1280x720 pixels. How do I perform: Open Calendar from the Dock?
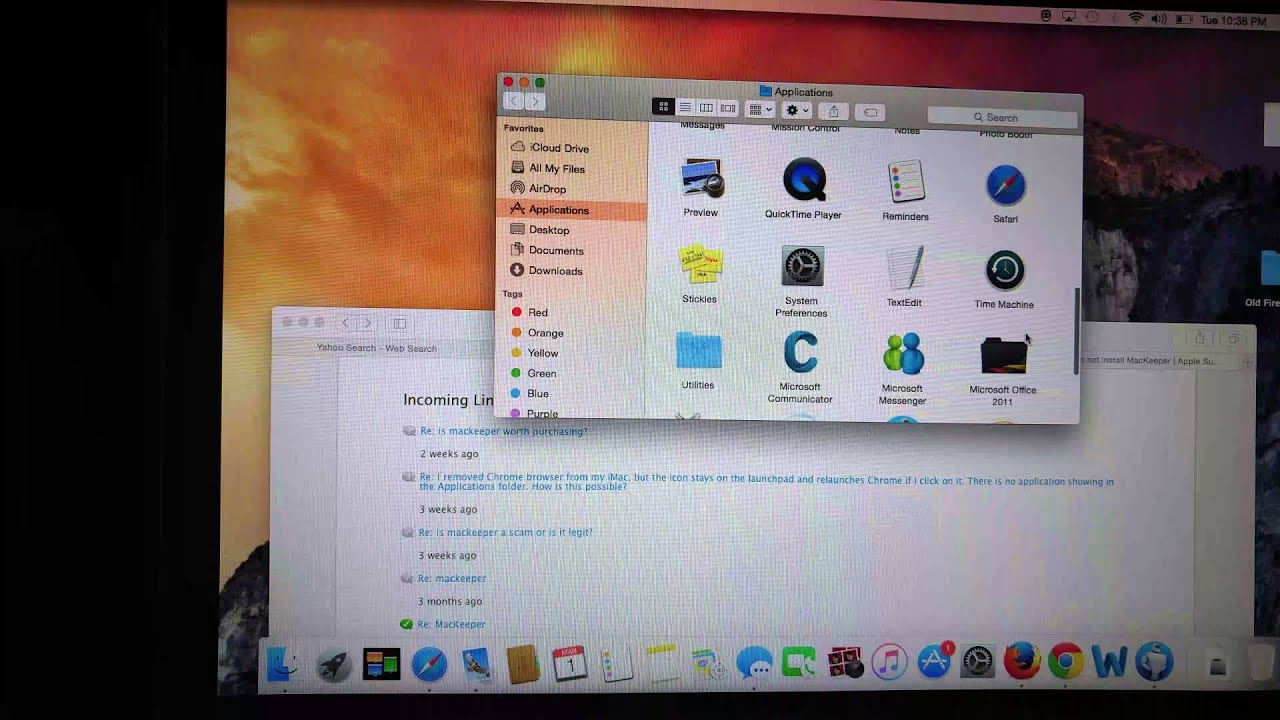click(x=569, y=664)
